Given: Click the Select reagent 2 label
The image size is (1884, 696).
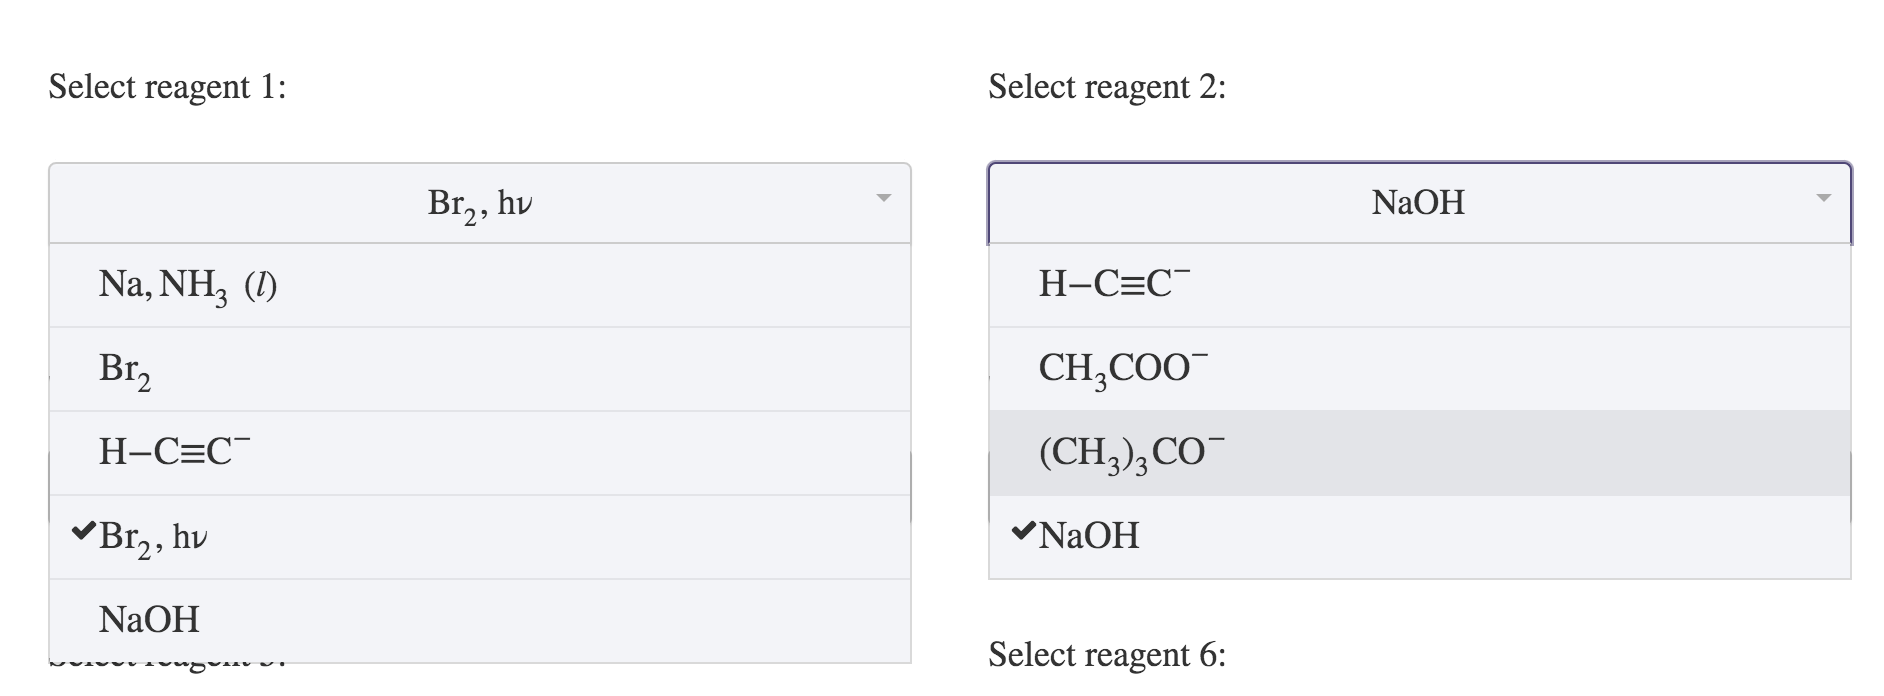Looking at the screenshot, I should [1105, 88].
